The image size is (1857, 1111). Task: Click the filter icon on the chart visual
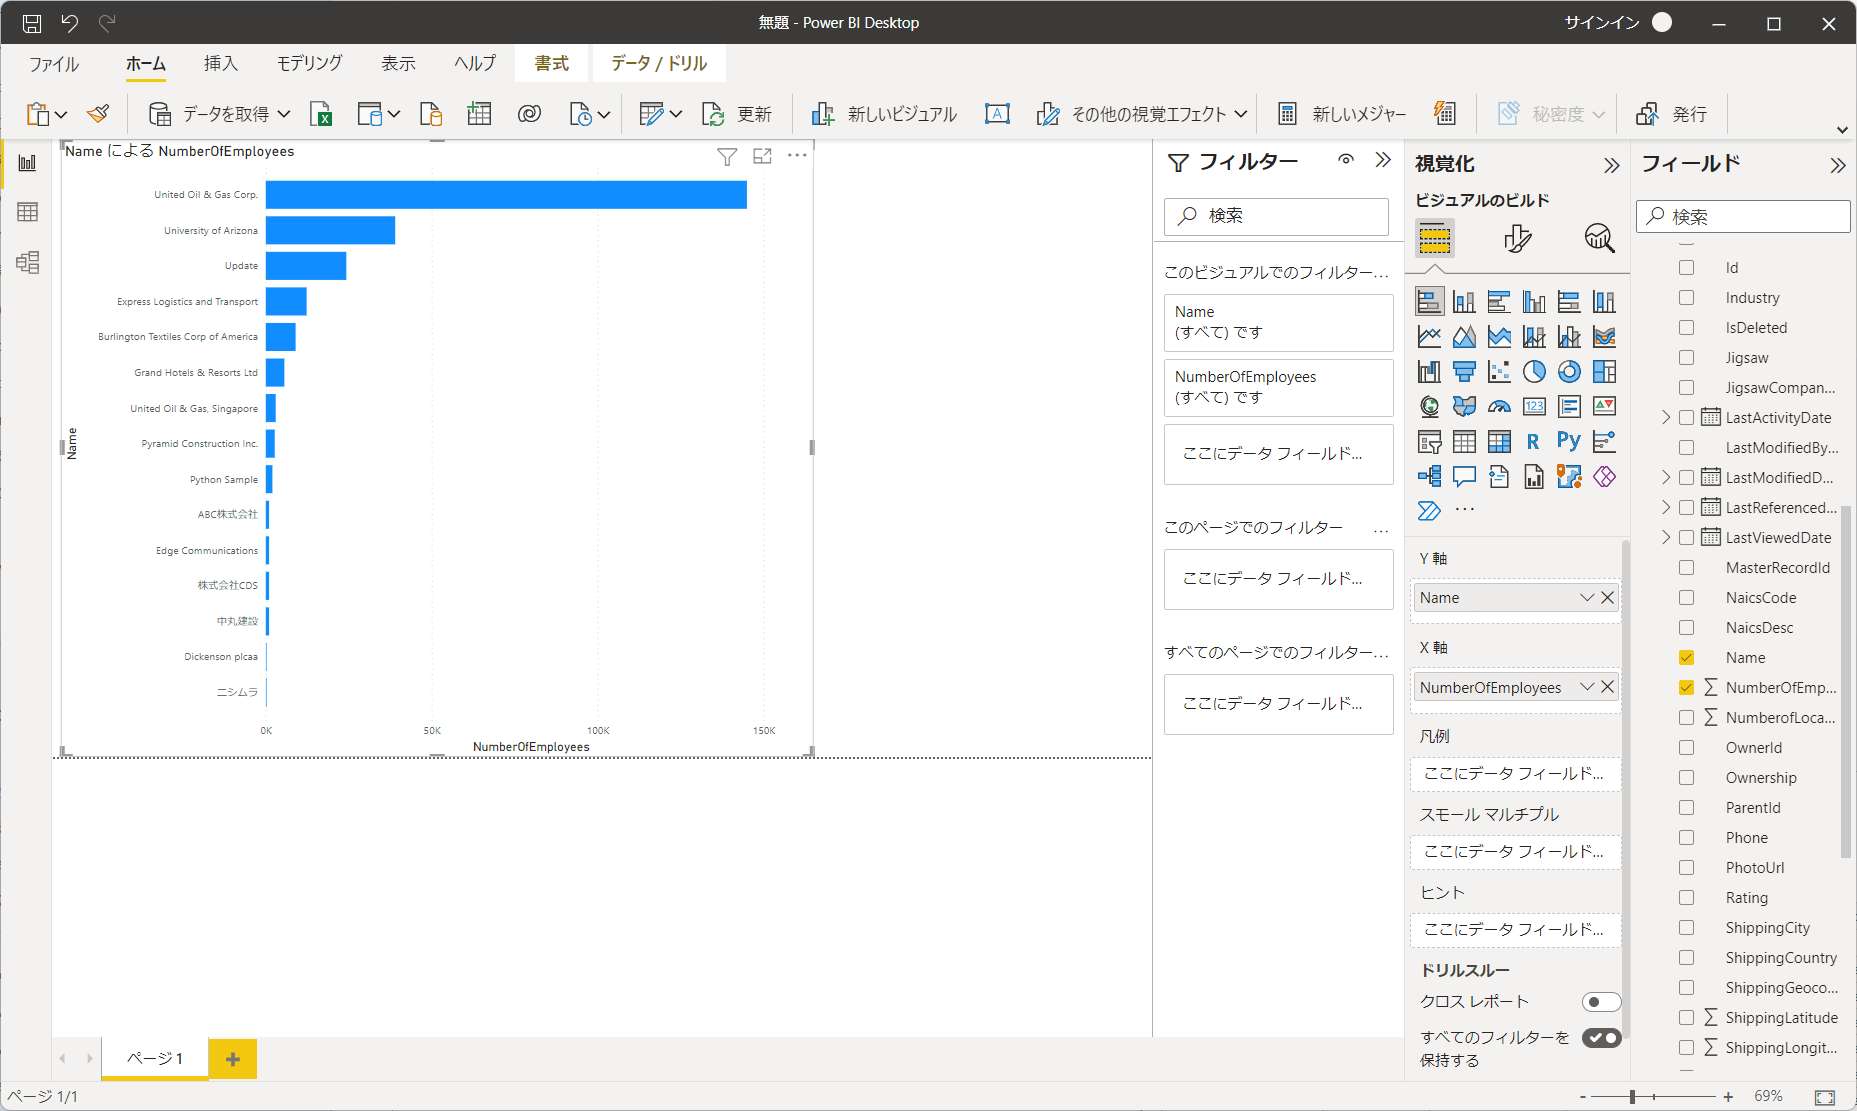pos(727,156)
